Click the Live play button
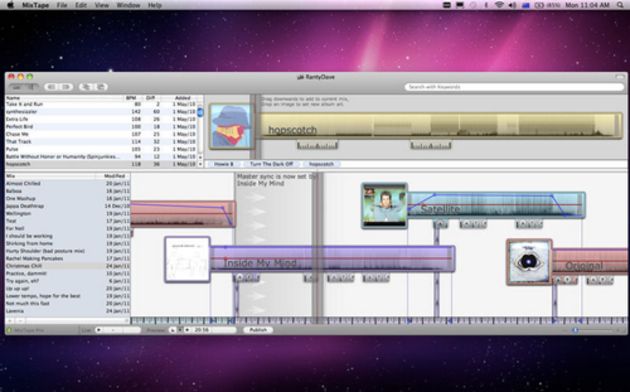630x392 pixels. [x=98, y=330]
